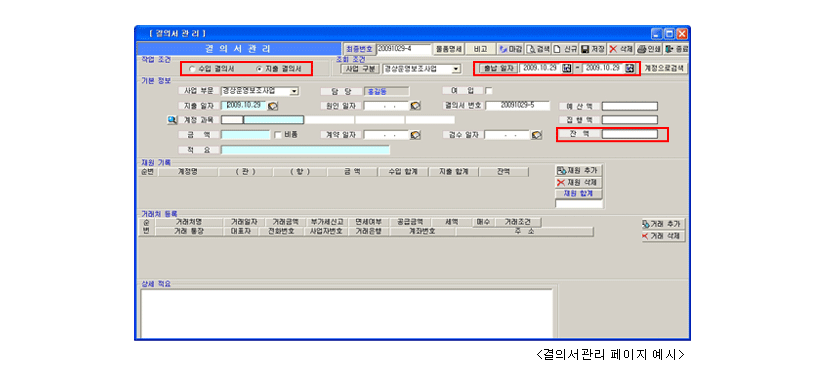The width and height of the screenshot is (825, 384).
Task: Click the 재원 합계 value field
Action: pyautogui.click(x=578, y=204)
